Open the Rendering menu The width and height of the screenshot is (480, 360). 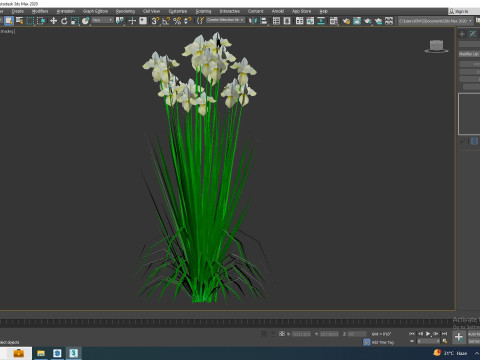125,11
